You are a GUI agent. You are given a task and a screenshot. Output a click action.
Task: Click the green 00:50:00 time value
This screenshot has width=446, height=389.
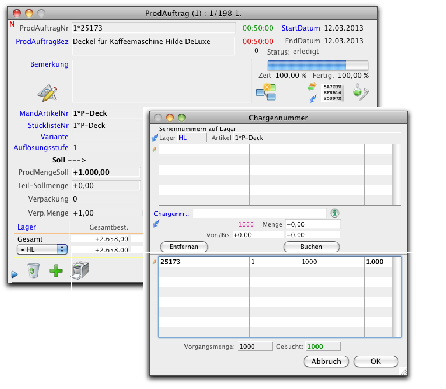tap(258, 28)
